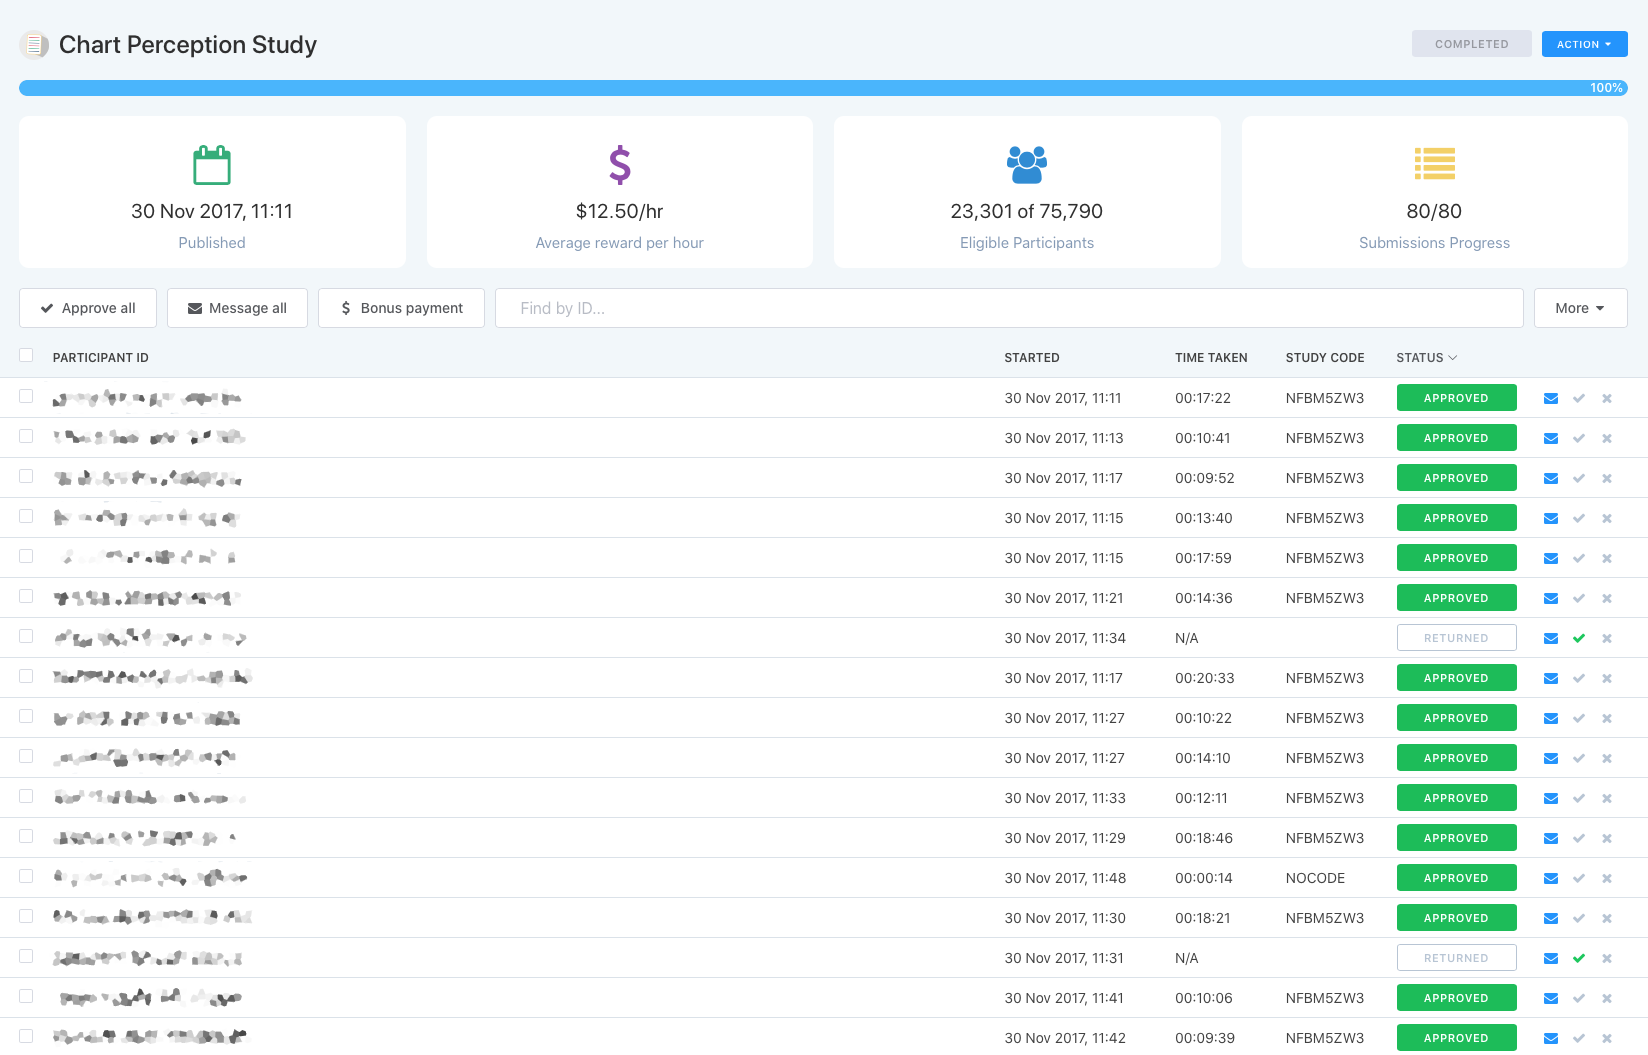The image size is (1648, 1055).
Task: Click the NOCODE study code cell
Action: [1315, 878]
